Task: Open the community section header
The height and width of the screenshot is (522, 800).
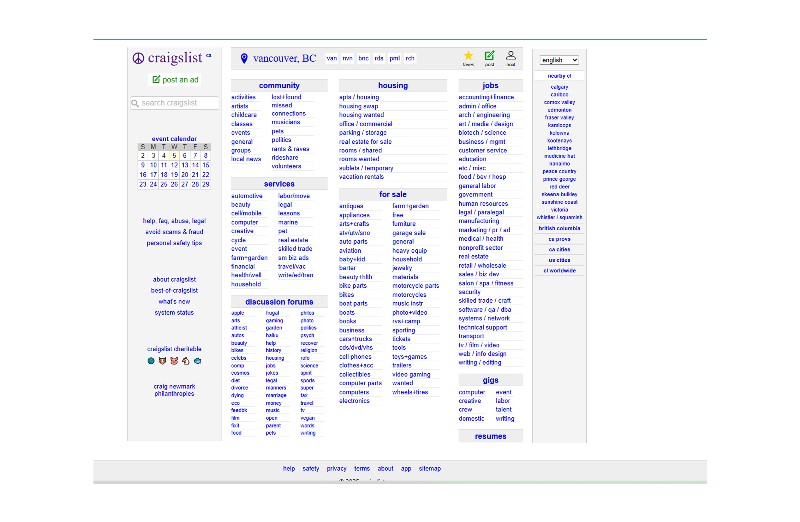Action: [279, 86]
